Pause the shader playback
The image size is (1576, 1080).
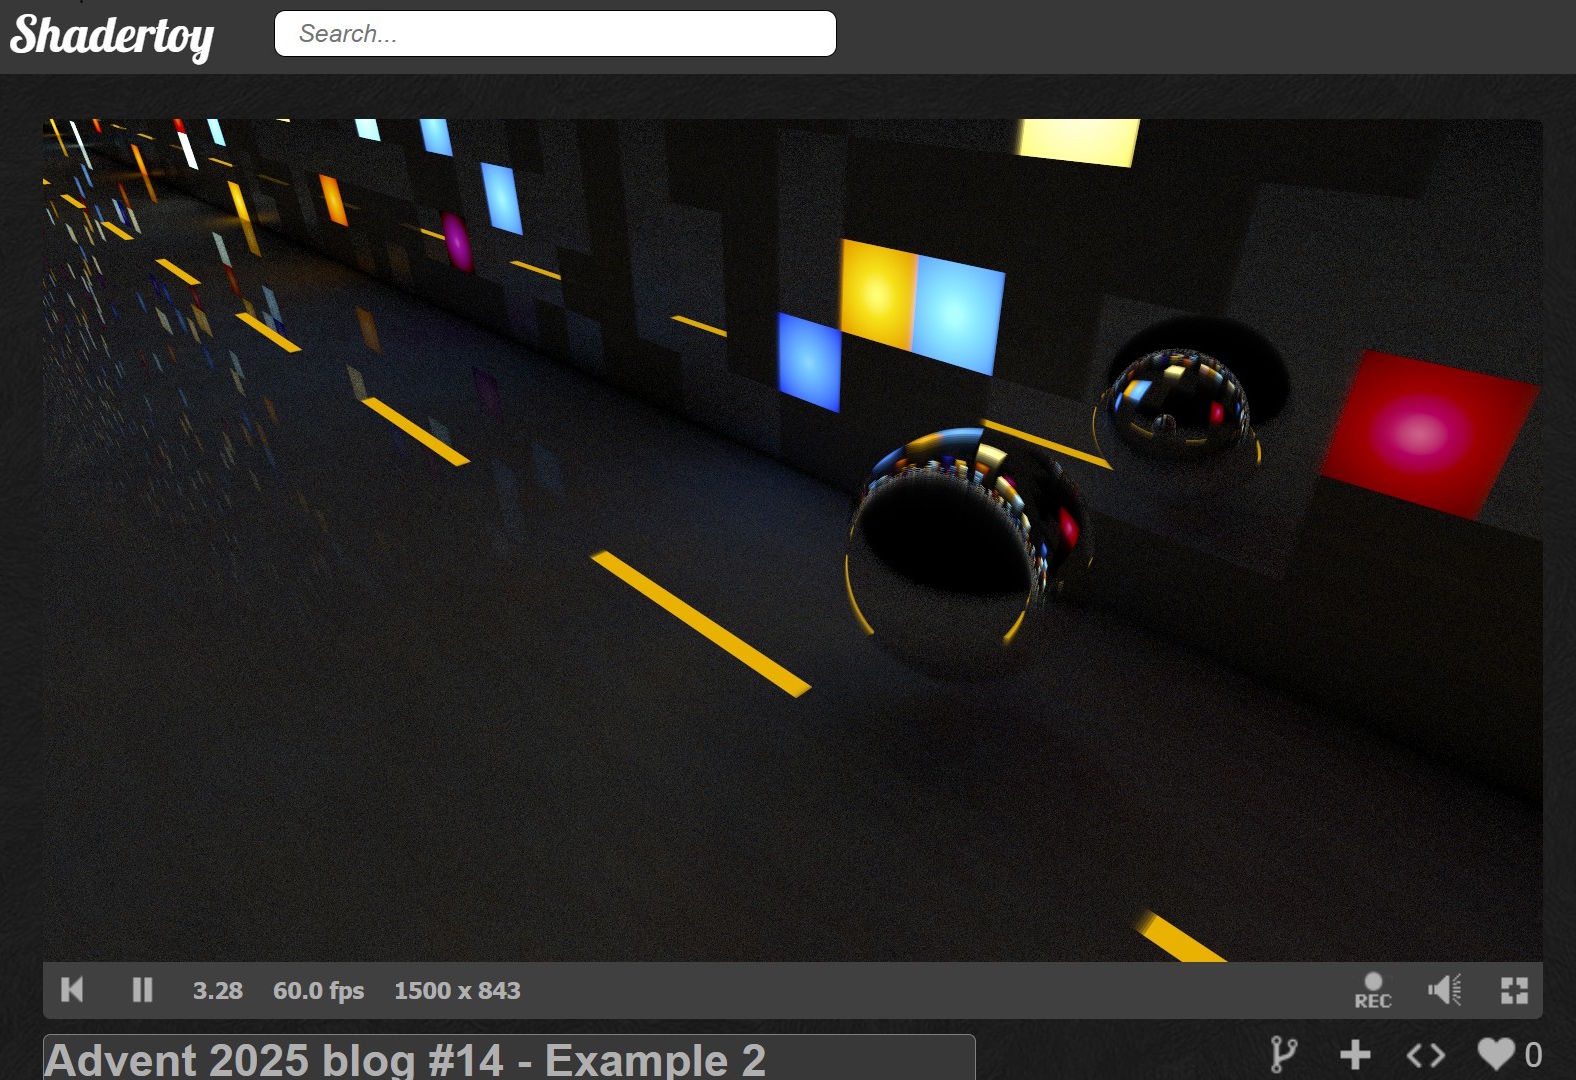click(x=142, y=990)
